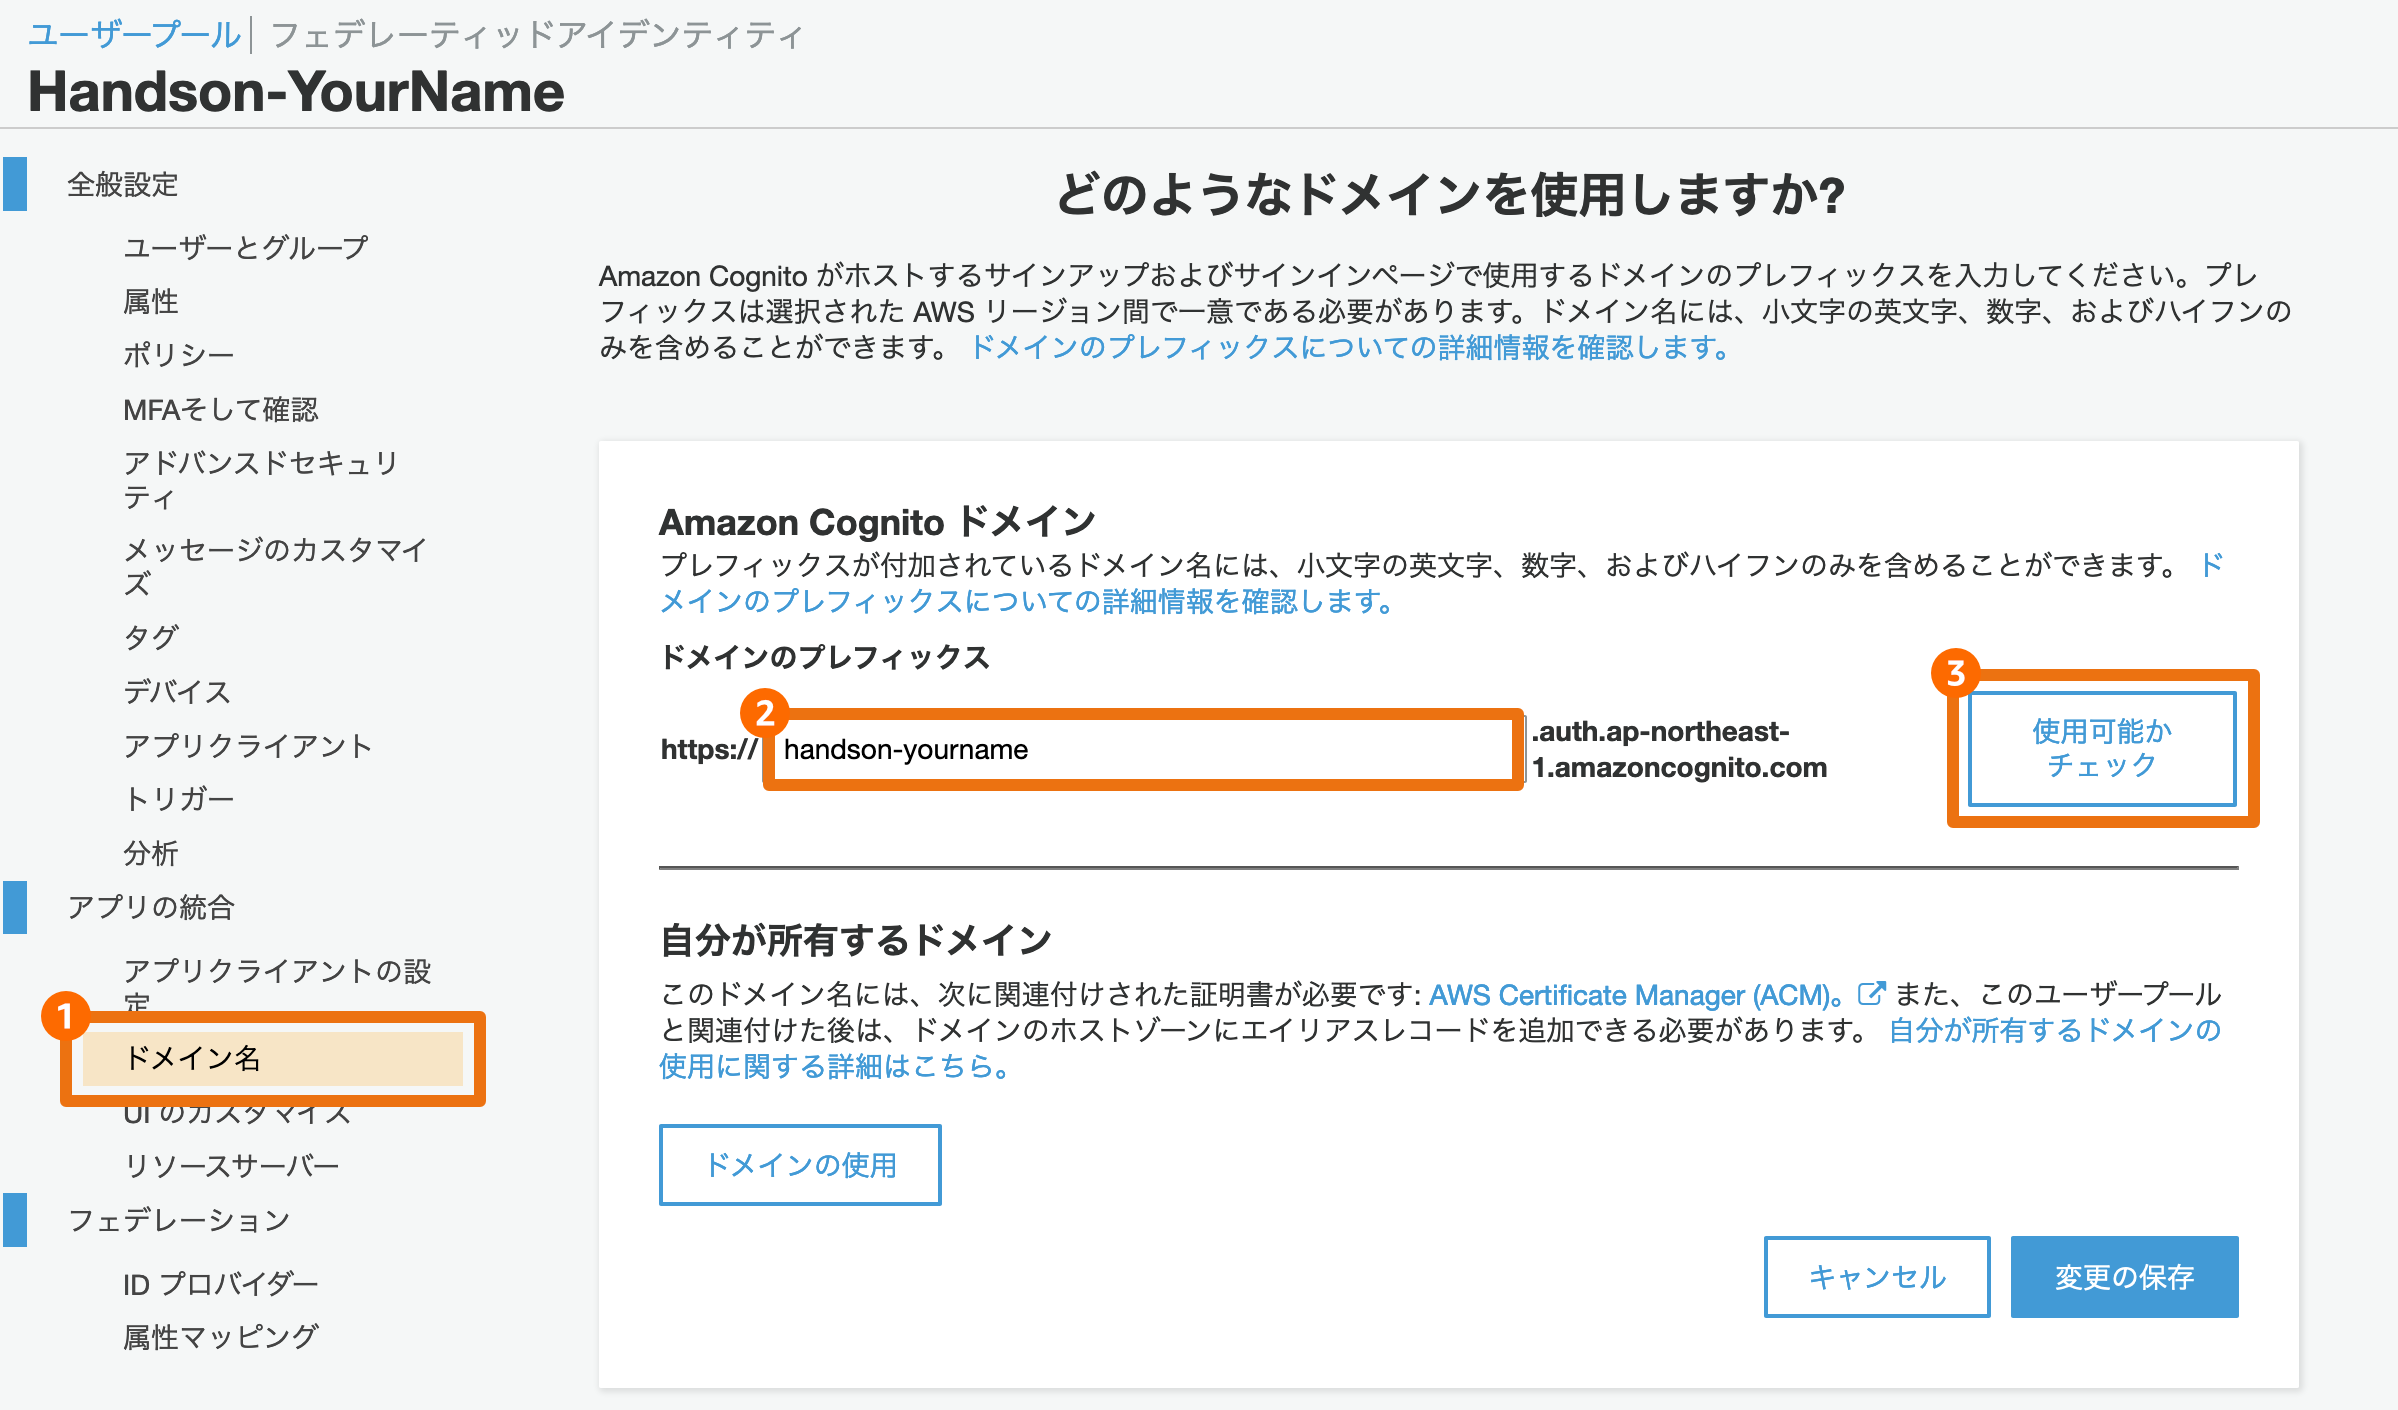Open ユーザーとグループ settings
The height and width of the screenshot is (1410, 2398).
coord(246,247)
